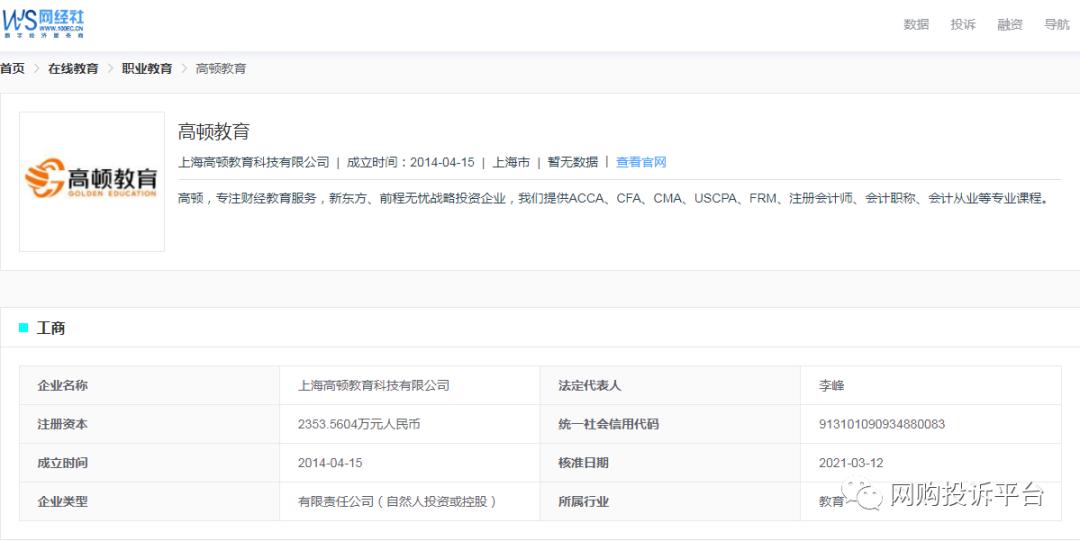Image resolution: width=1080 pixels, height=541 pixels.
Task: Go to 职业教育 breadcrumb link
Action: pos(147,69)
